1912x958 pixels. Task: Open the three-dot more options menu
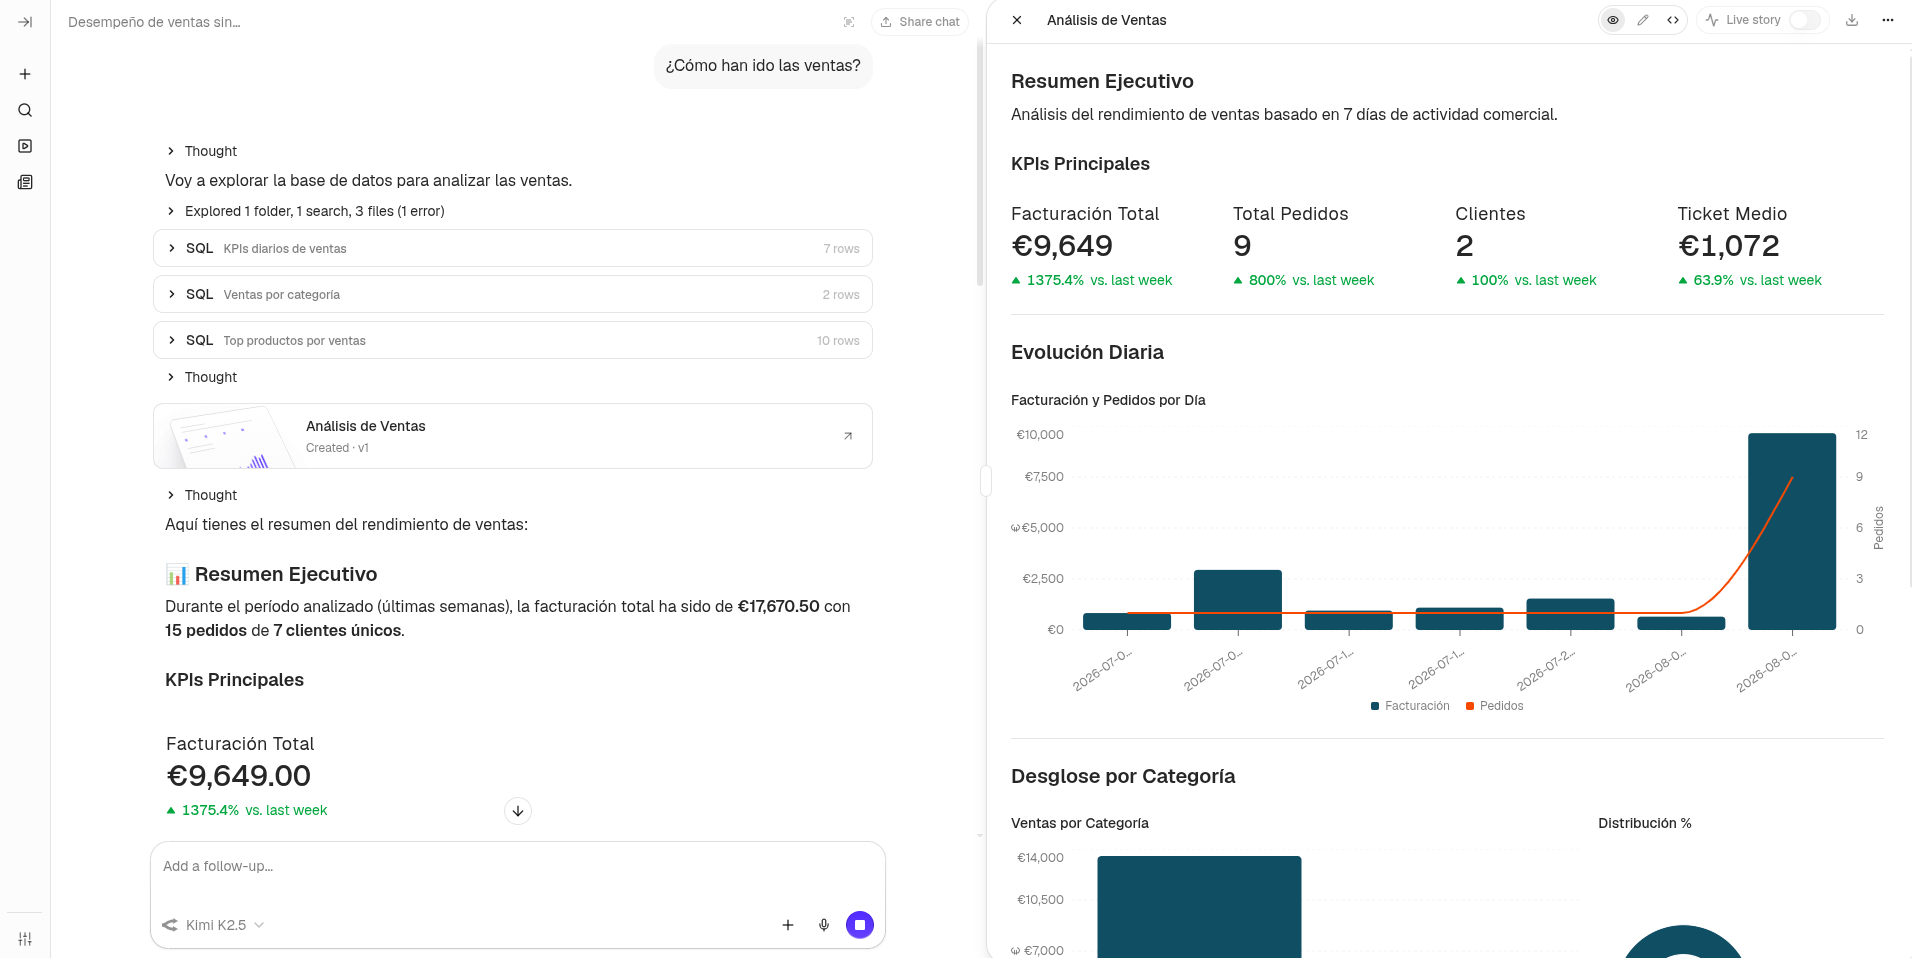pos(1888,20)
